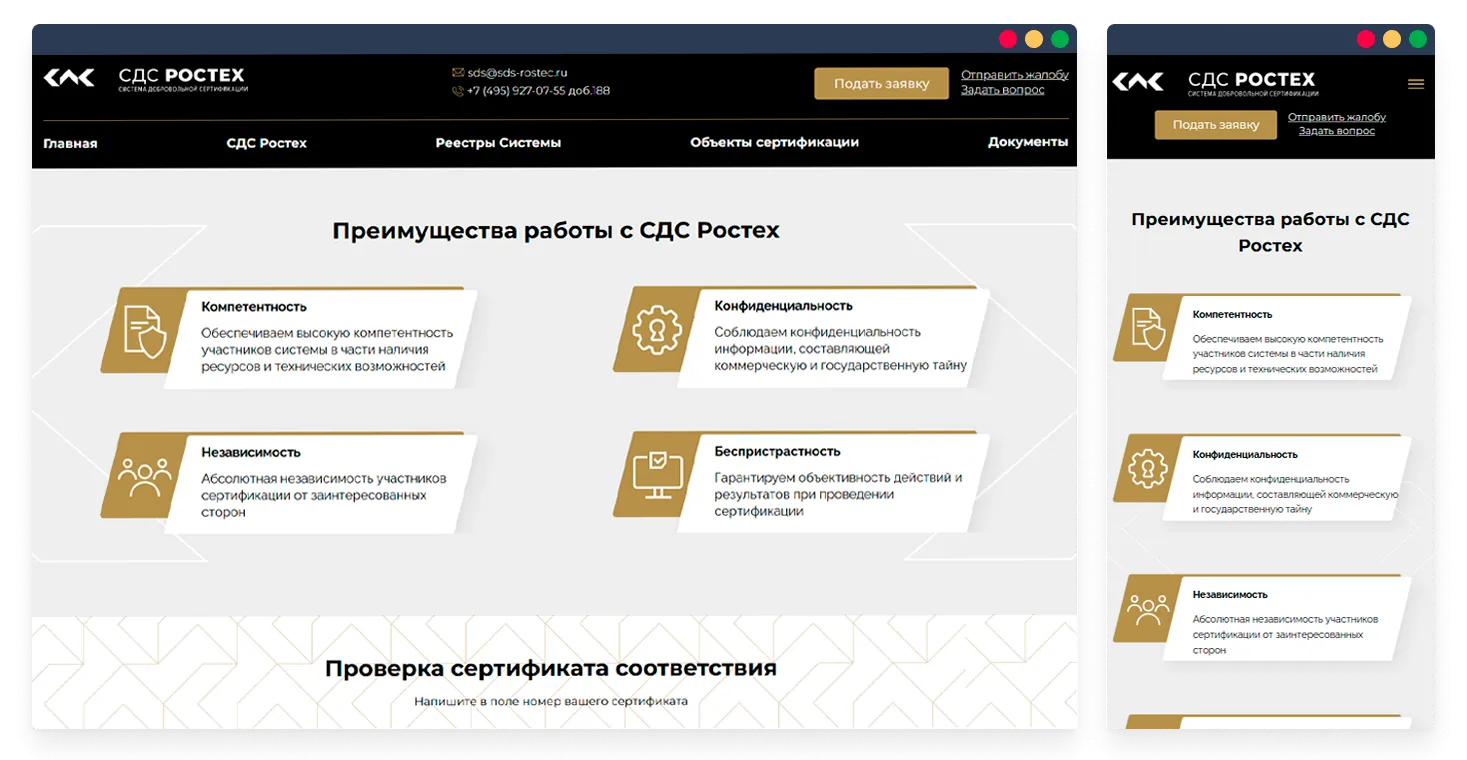Click the people Независимость icon in desktop view
The height and width of the screenshot is (760, 1467).
coord(144,476)
